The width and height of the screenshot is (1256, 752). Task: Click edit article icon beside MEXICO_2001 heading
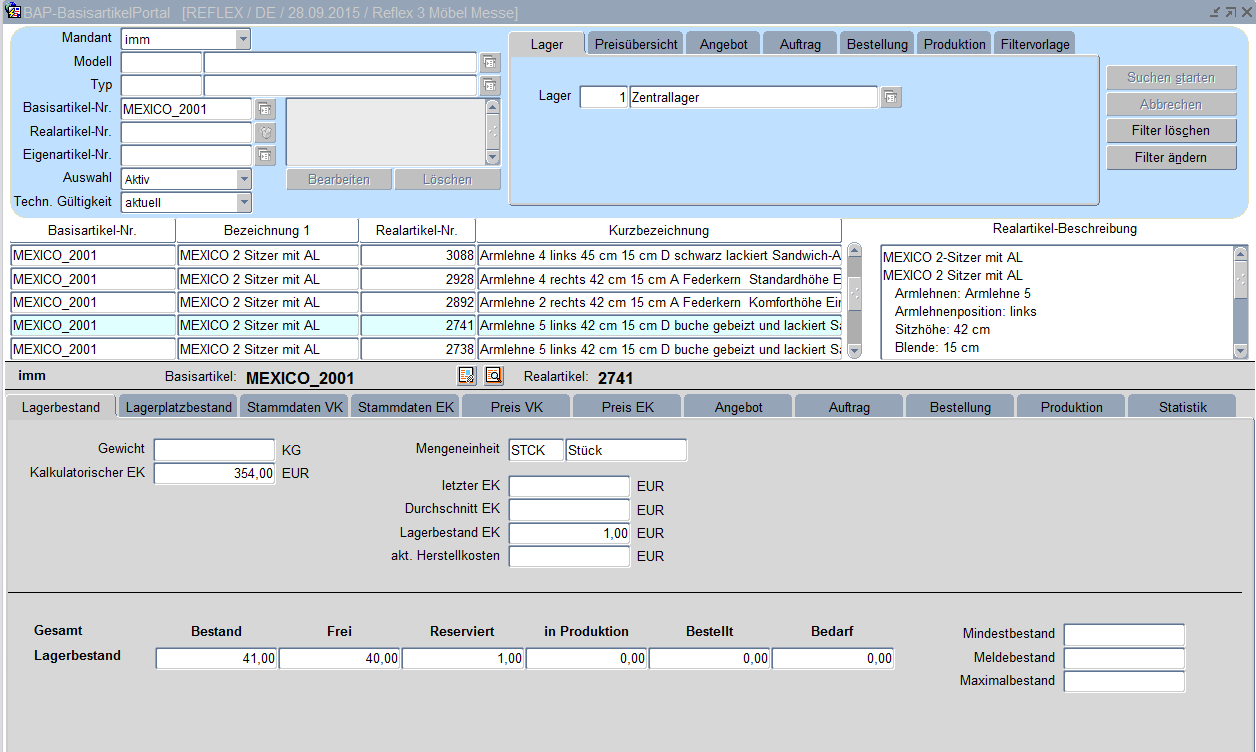[466, 376]
